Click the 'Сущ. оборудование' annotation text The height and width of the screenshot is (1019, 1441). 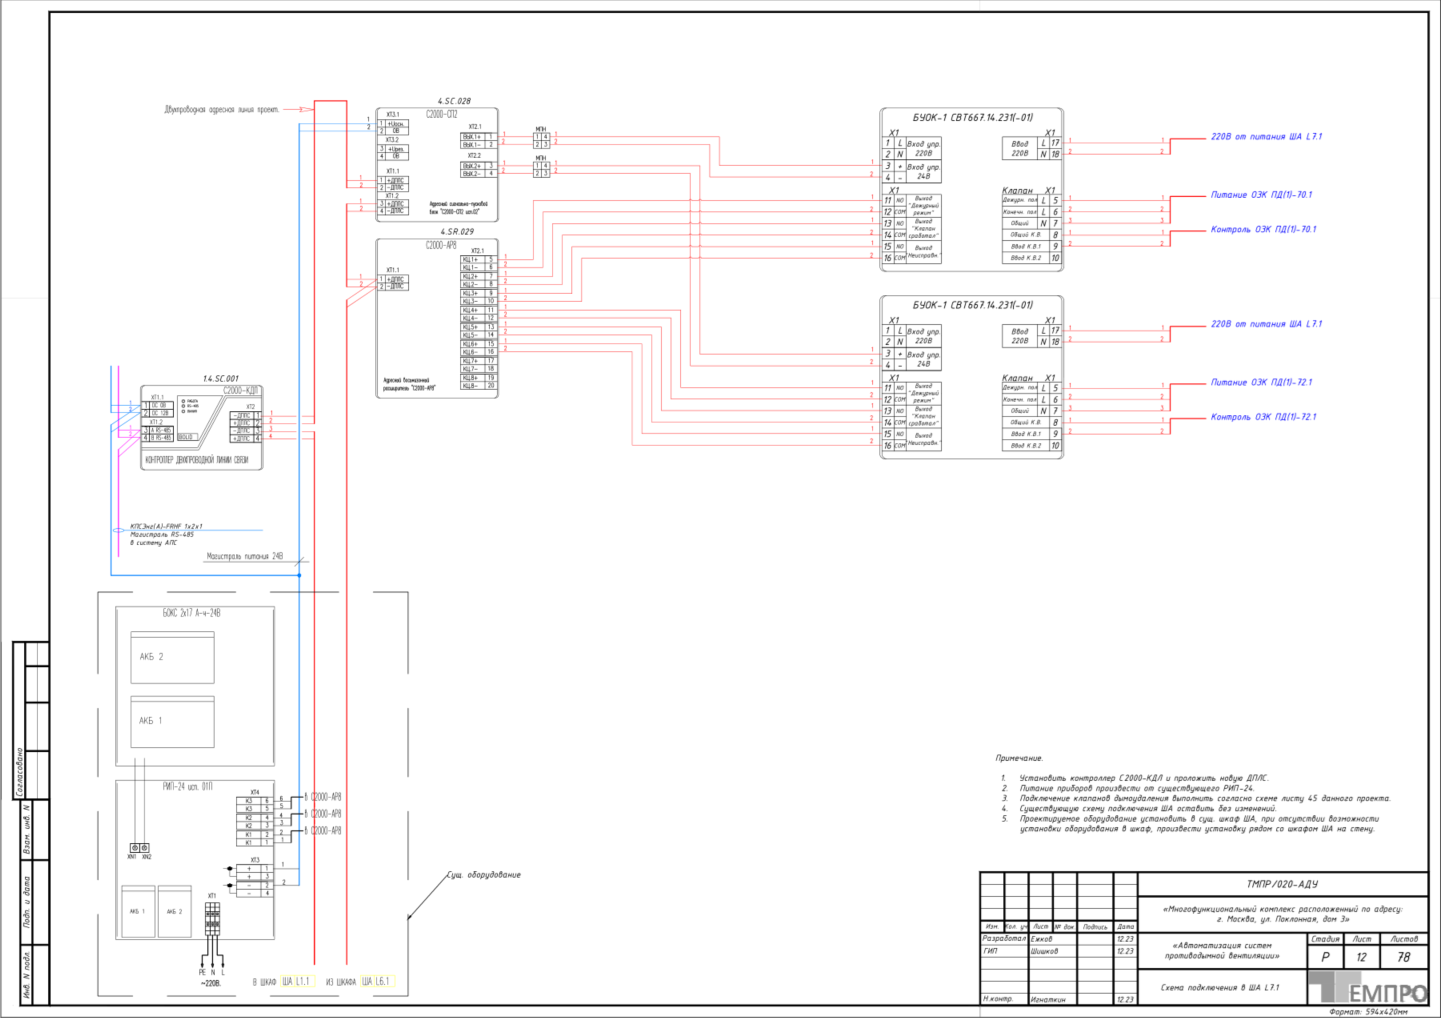tap(484, 875)
